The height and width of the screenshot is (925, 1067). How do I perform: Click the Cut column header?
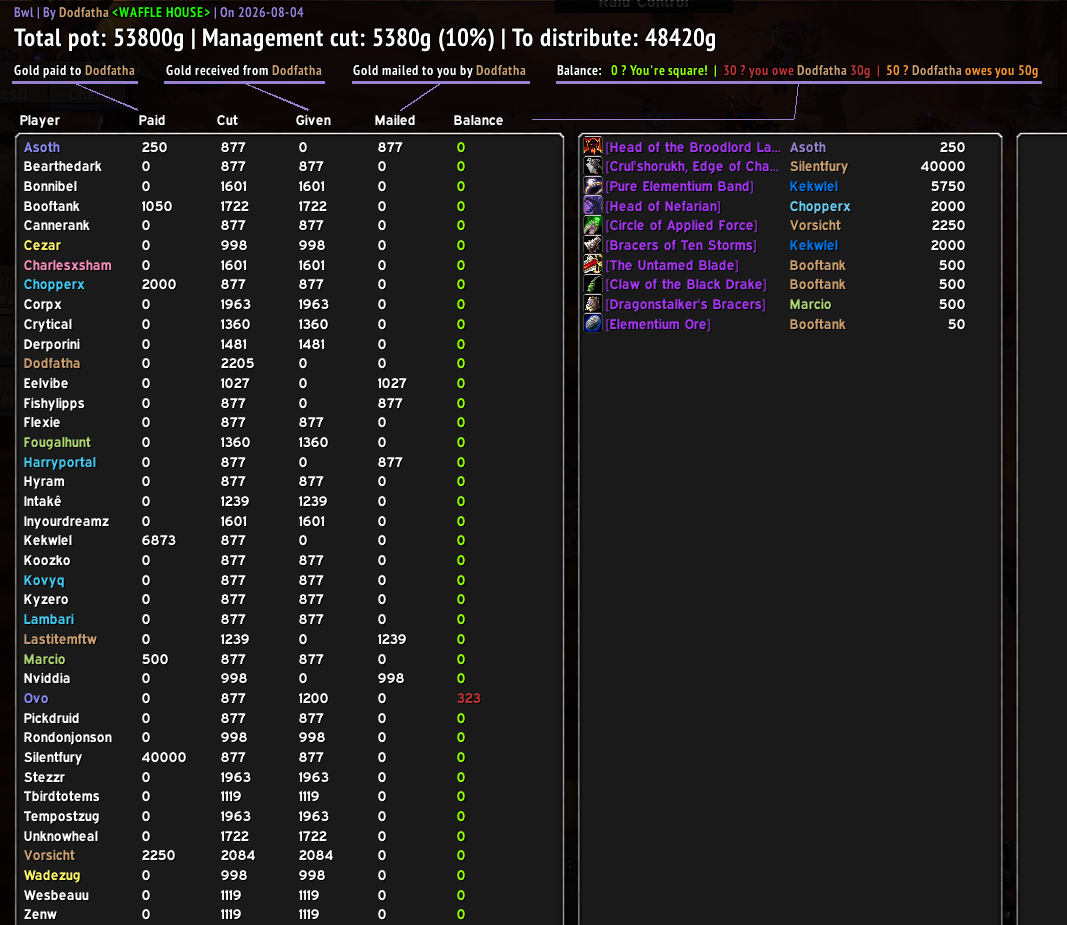pos(227,120)
